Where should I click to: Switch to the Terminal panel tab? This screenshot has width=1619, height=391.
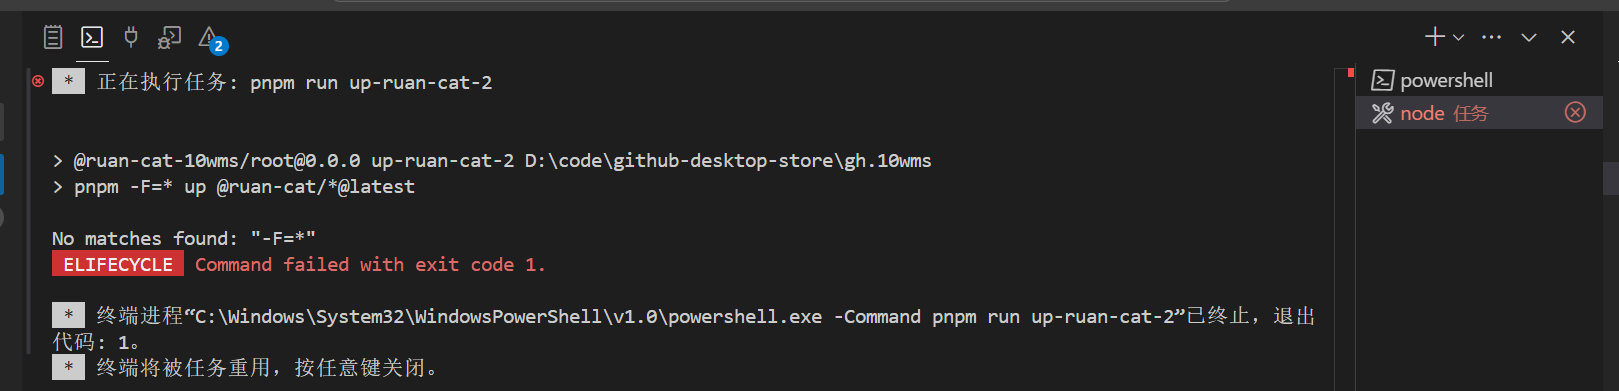point(92,38)
